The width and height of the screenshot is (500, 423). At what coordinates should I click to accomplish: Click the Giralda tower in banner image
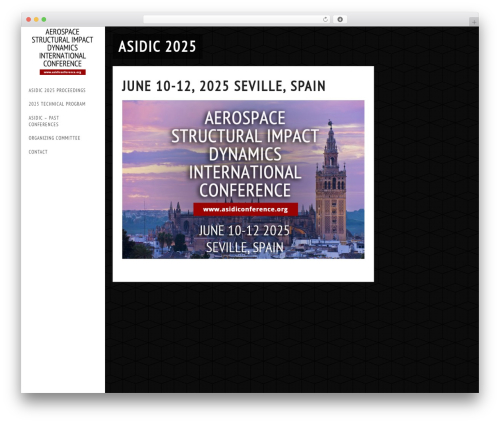pyautogui.click(x=331, y=182)
